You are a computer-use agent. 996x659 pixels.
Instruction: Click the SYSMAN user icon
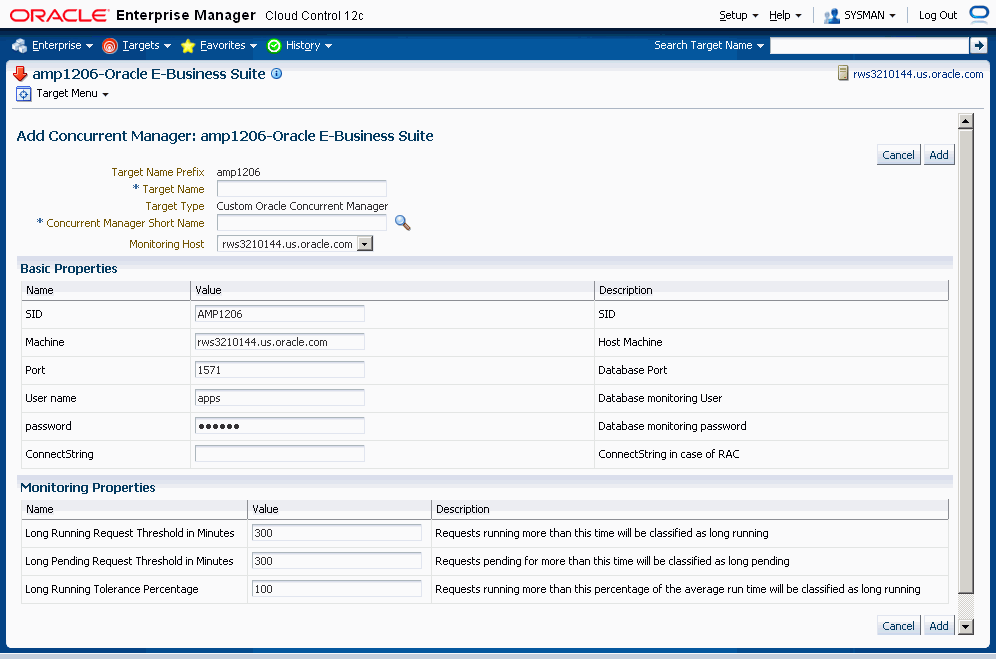click(831, 16)
